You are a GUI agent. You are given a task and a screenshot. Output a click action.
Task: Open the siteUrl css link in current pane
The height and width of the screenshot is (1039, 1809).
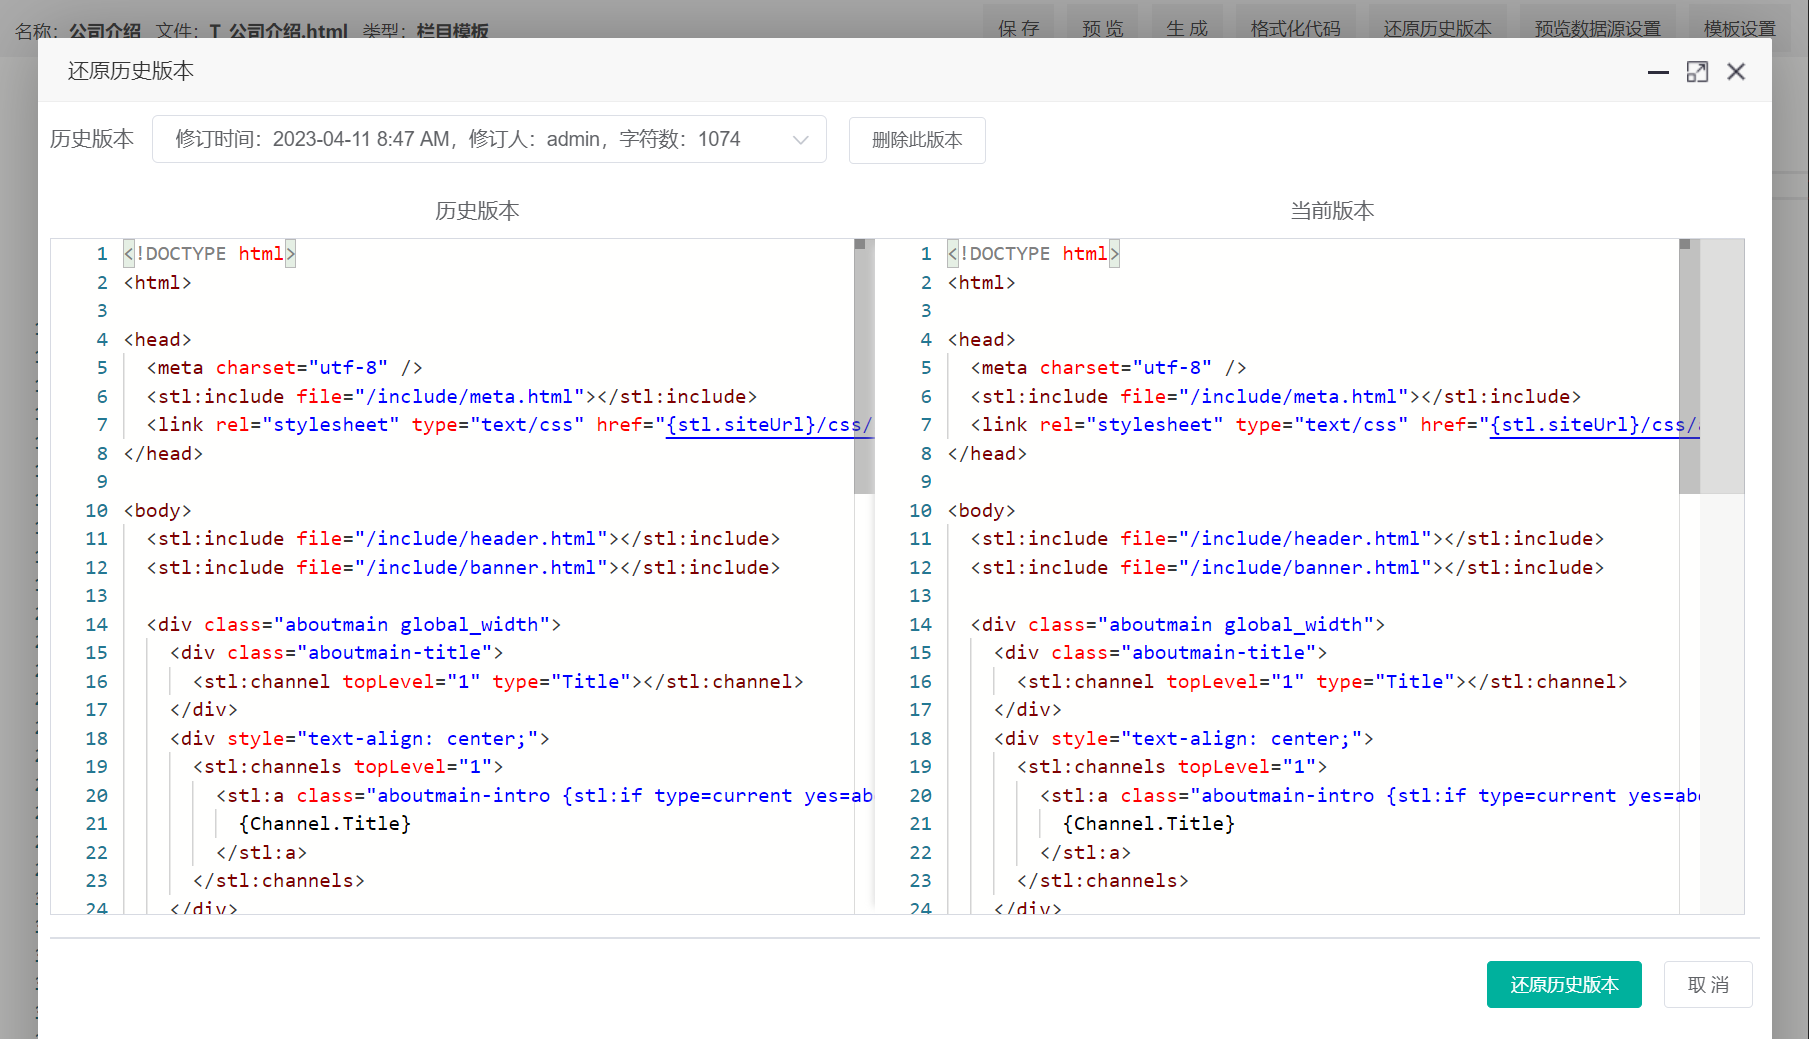coord(1592,425)
